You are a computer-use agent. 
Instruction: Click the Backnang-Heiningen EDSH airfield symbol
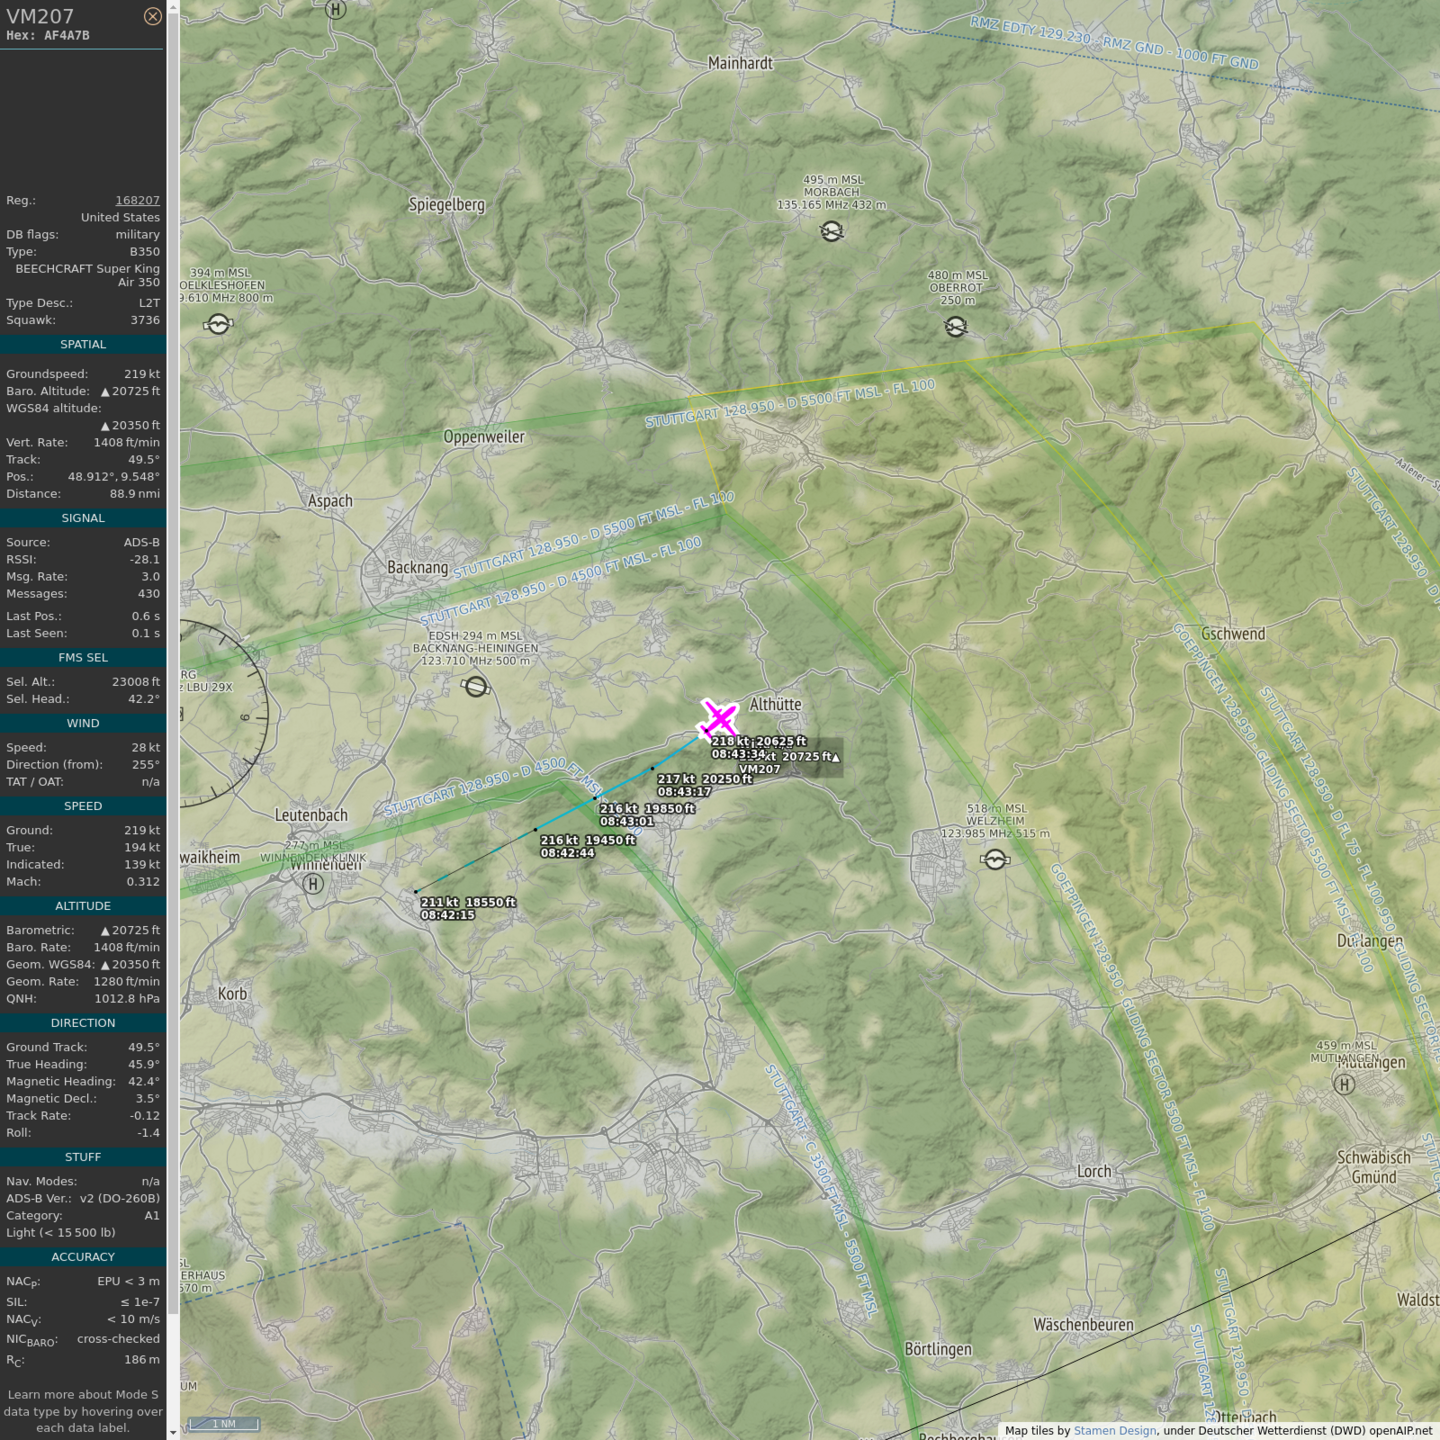click(x=476, y=687)
